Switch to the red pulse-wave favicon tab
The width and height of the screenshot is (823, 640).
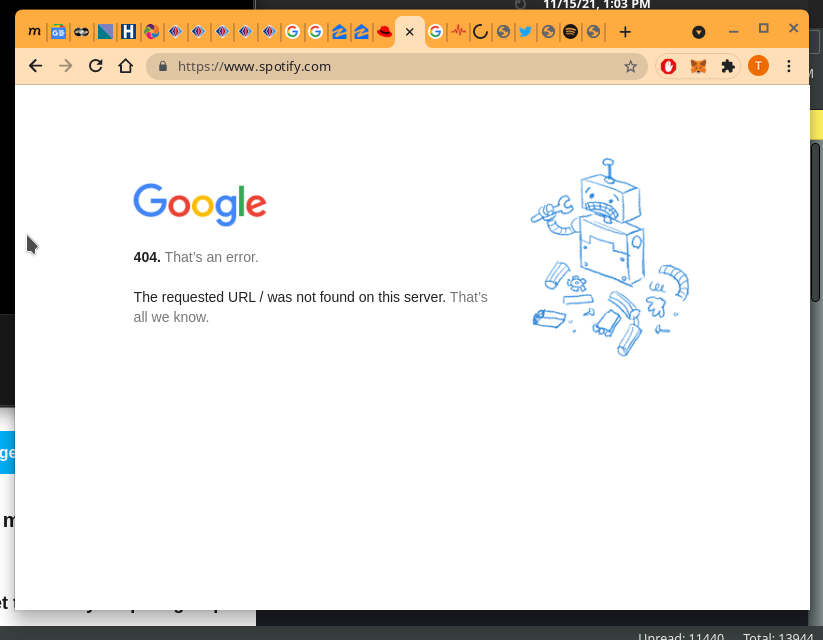click(x=458, y=32)
